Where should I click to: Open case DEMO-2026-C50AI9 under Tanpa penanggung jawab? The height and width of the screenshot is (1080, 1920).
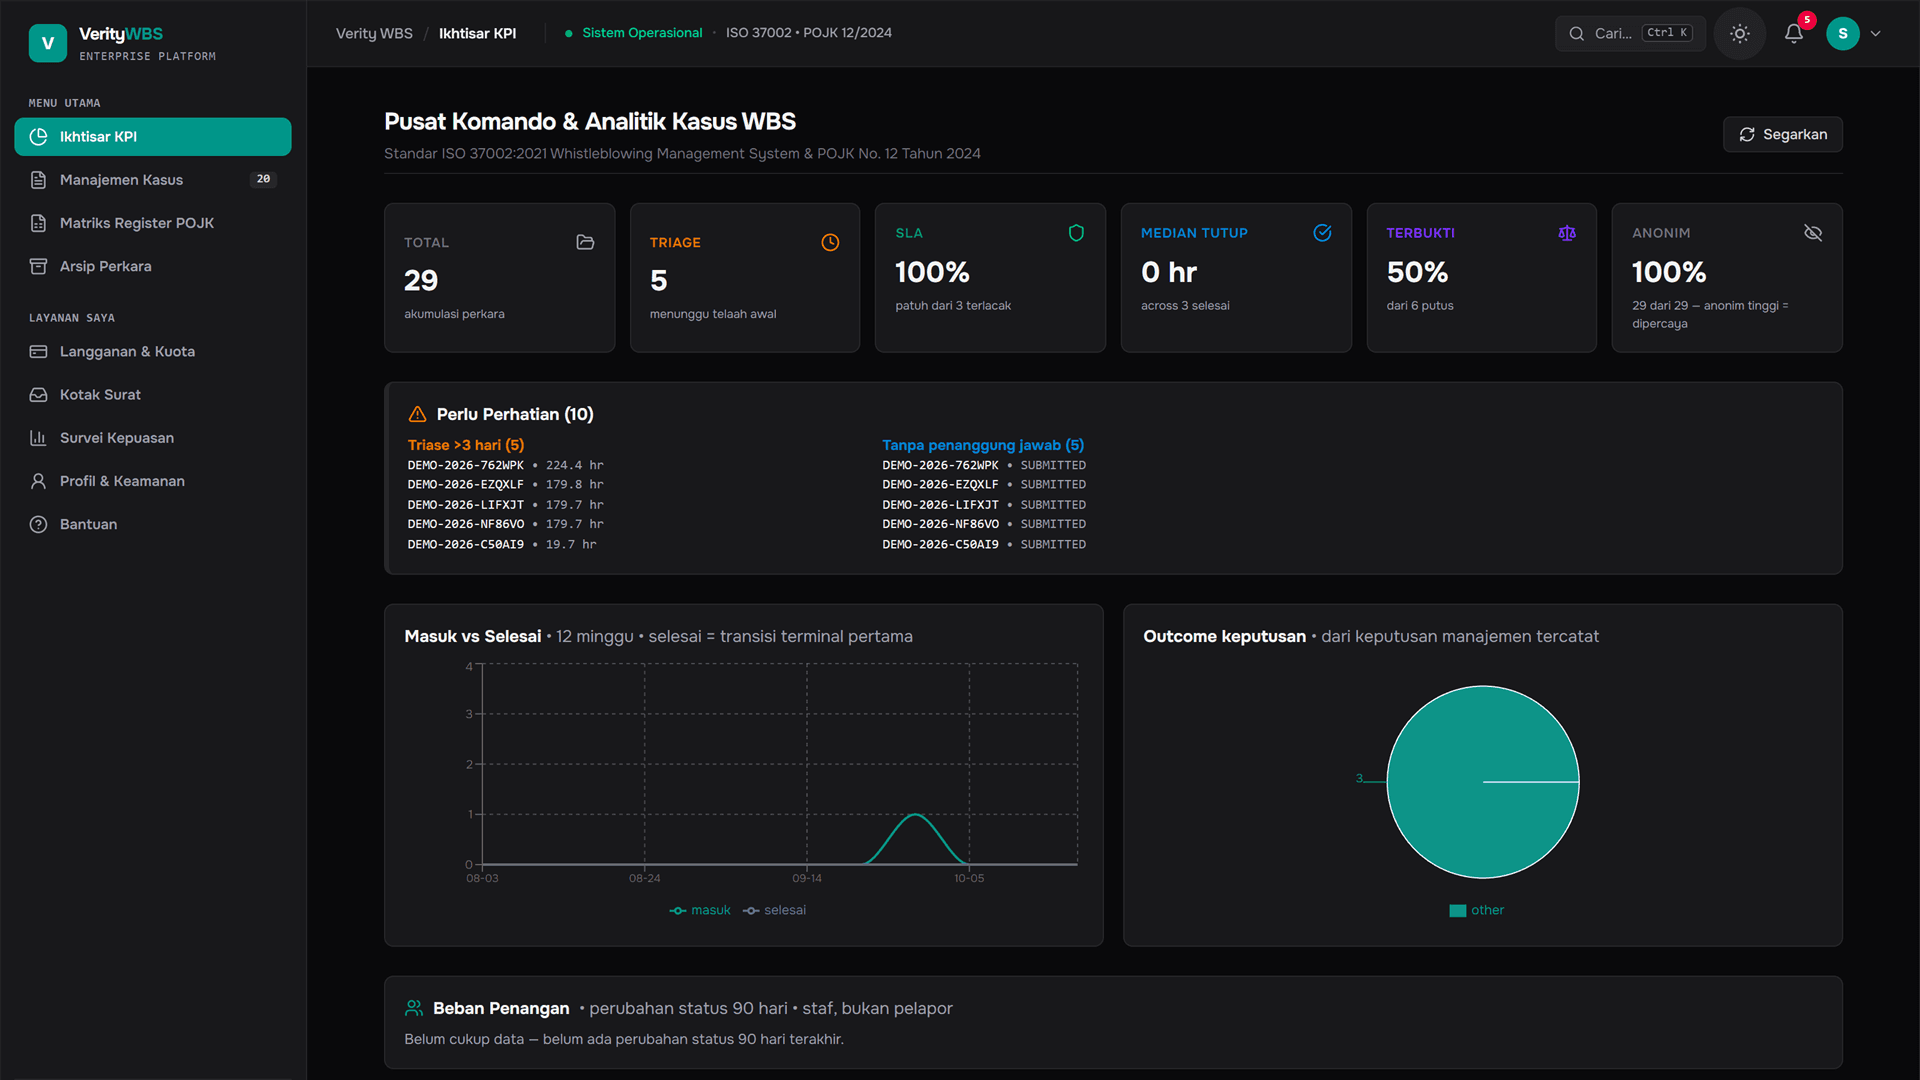940,545
